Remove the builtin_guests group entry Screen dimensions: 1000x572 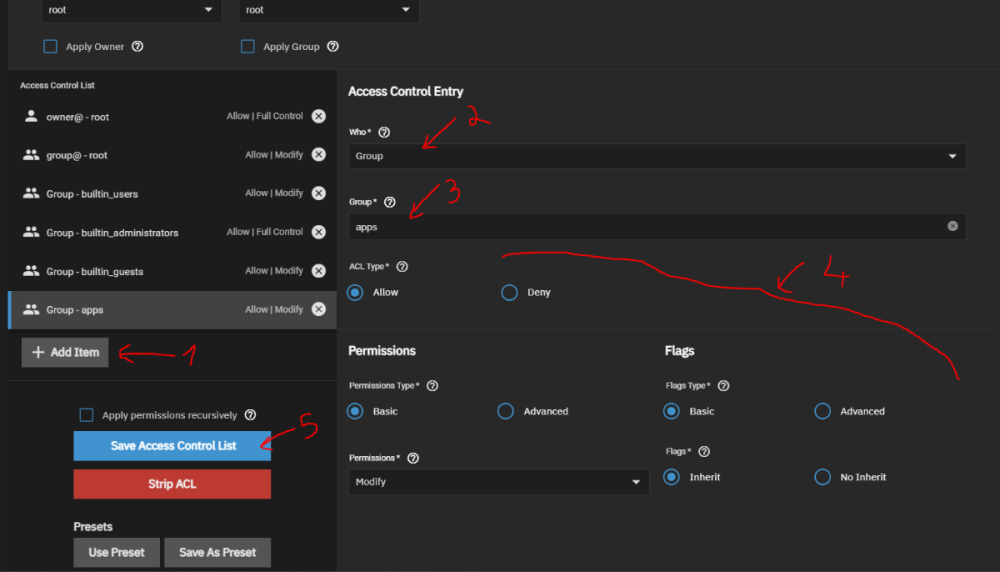318,271
